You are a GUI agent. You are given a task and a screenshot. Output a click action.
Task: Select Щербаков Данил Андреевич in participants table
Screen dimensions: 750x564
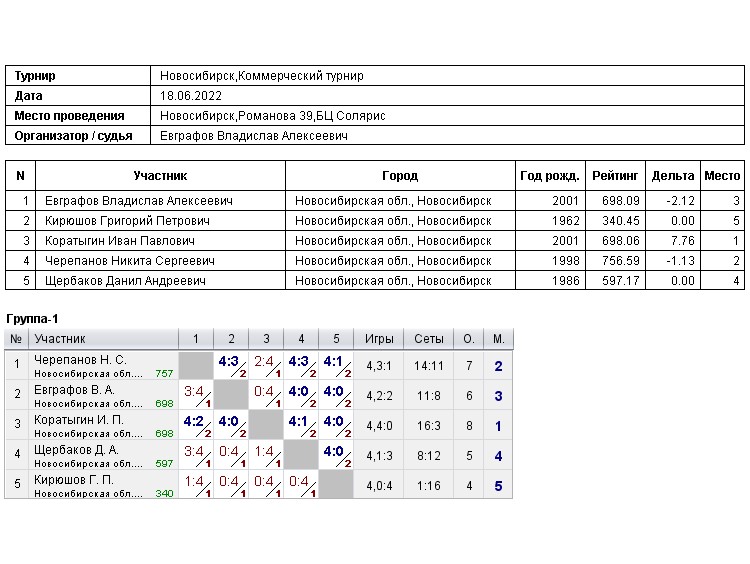click(125, 281)
